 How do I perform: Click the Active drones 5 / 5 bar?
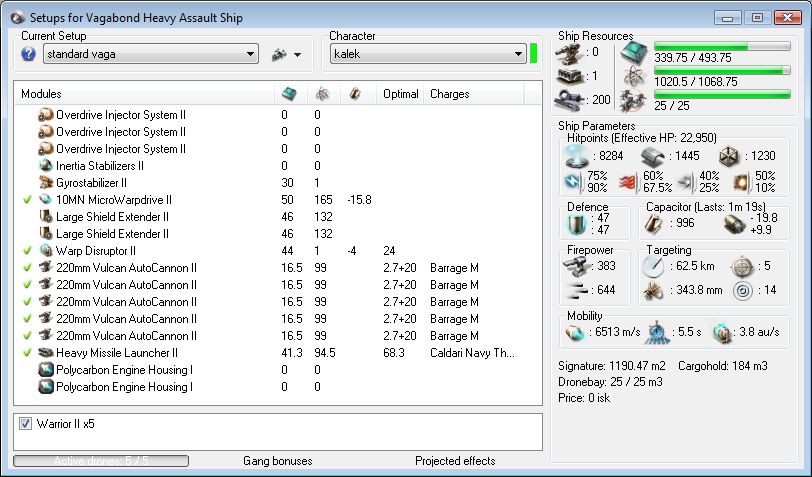pyautogui.click(x=101, y=460)
